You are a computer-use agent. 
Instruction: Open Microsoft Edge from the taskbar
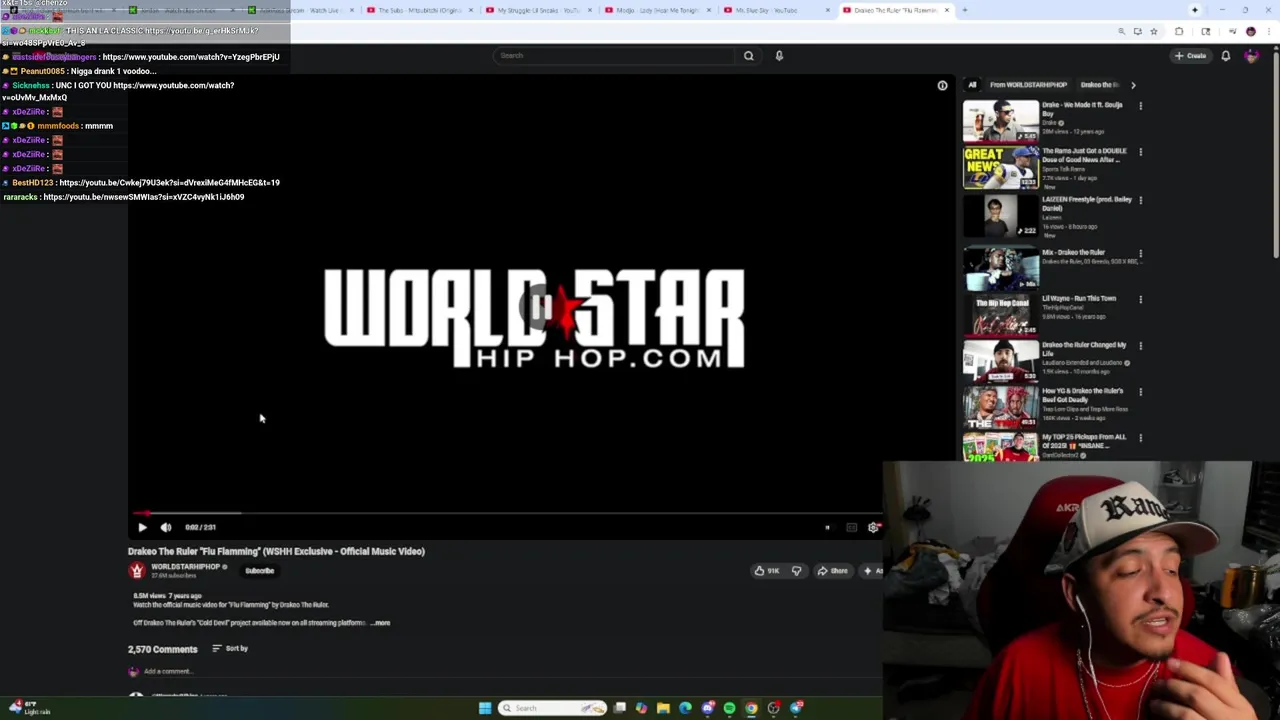click(x=685, y=708)
